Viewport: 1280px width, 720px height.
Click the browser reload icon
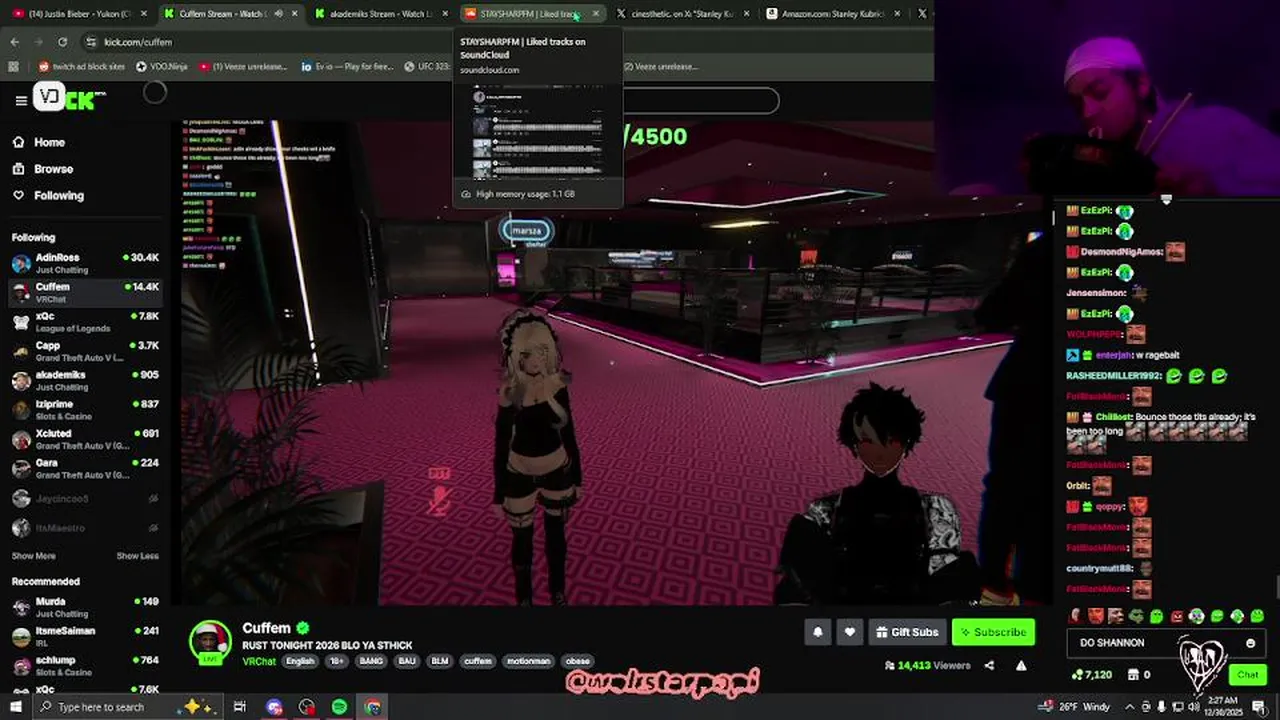click(x=62, y=42)
